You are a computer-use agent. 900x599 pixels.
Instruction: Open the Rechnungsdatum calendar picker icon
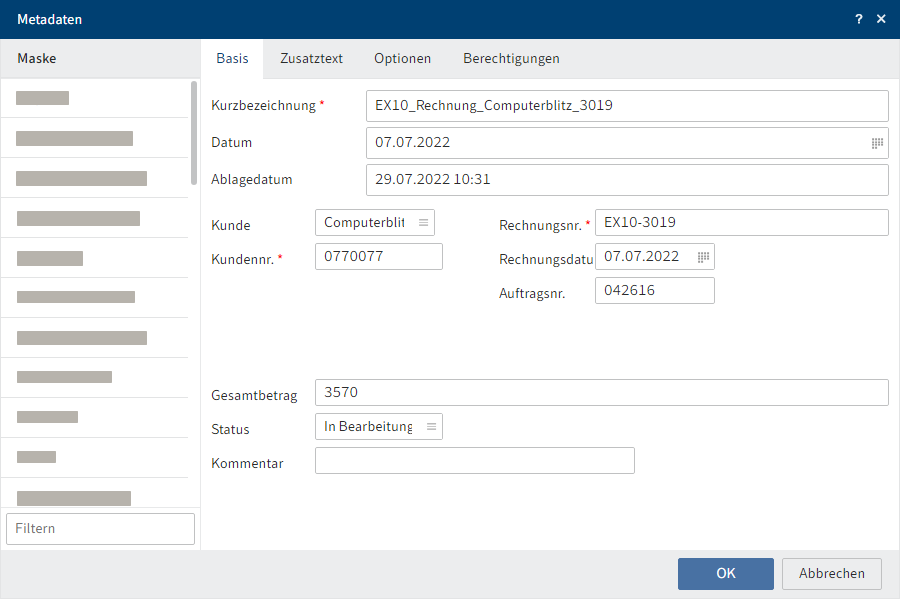click(x=703, y=256)
